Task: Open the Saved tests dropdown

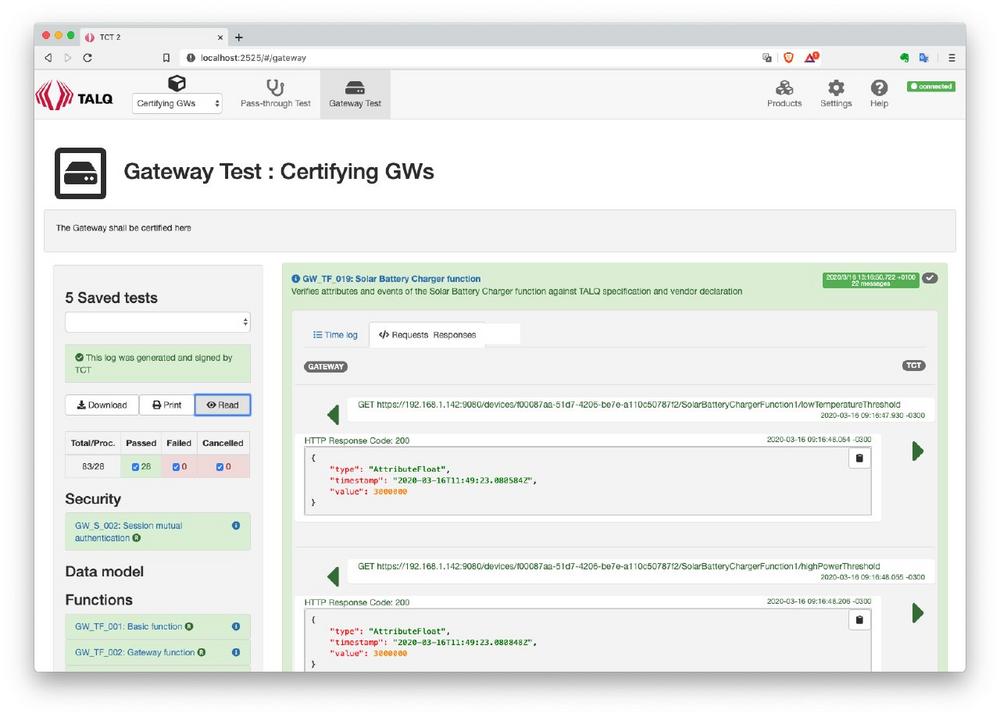Action: click(158, 322)
